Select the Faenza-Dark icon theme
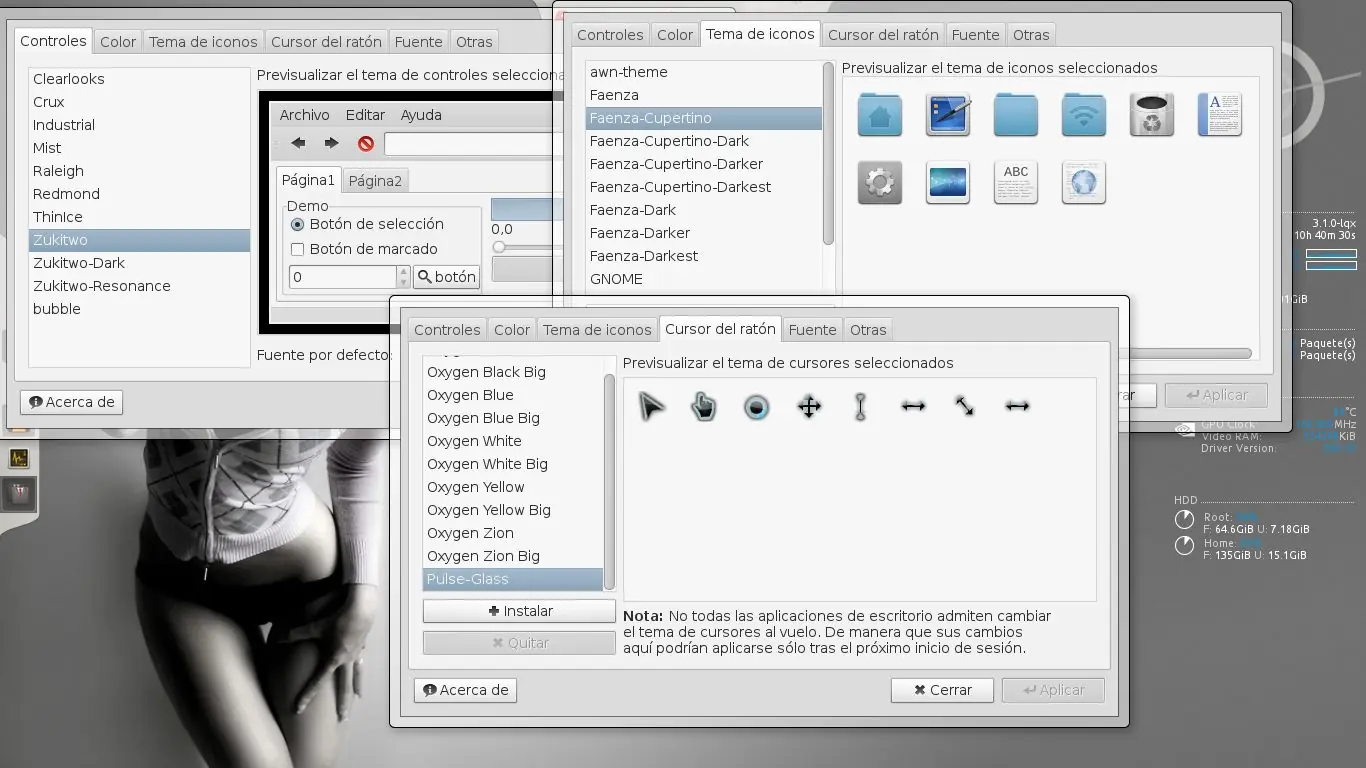The height and width of the screenshot is (768, 1366). pyautogui.click(x=704, y=210)
